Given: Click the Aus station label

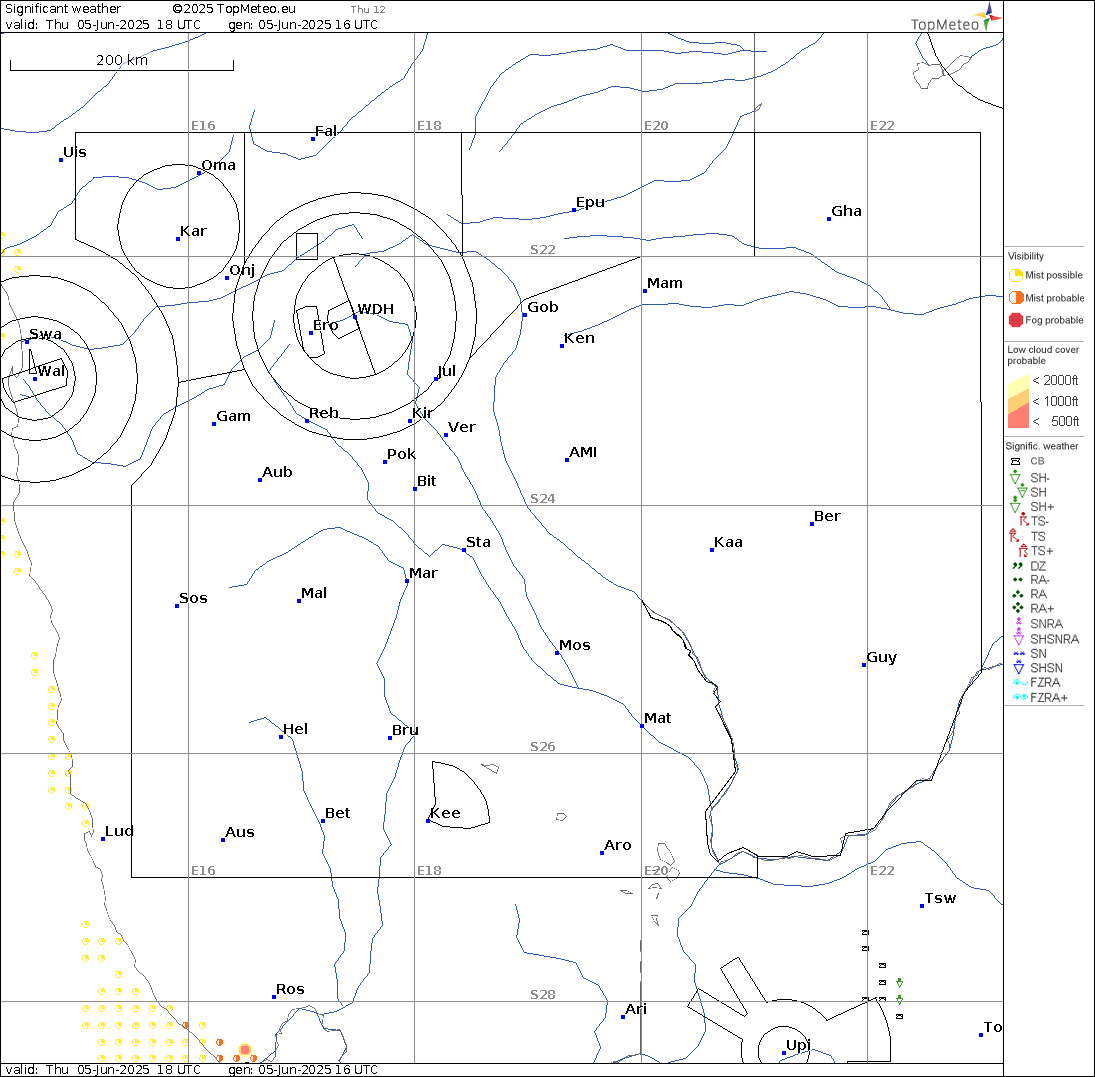Looking at the screenshot, I should (240, 832).
